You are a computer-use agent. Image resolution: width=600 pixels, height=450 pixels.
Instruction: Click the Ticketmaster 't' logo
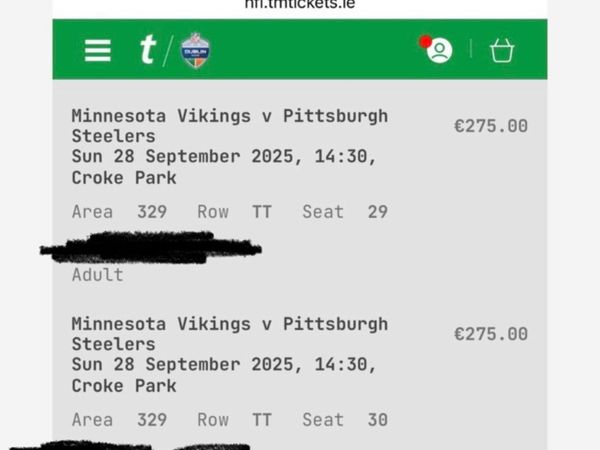148,49
